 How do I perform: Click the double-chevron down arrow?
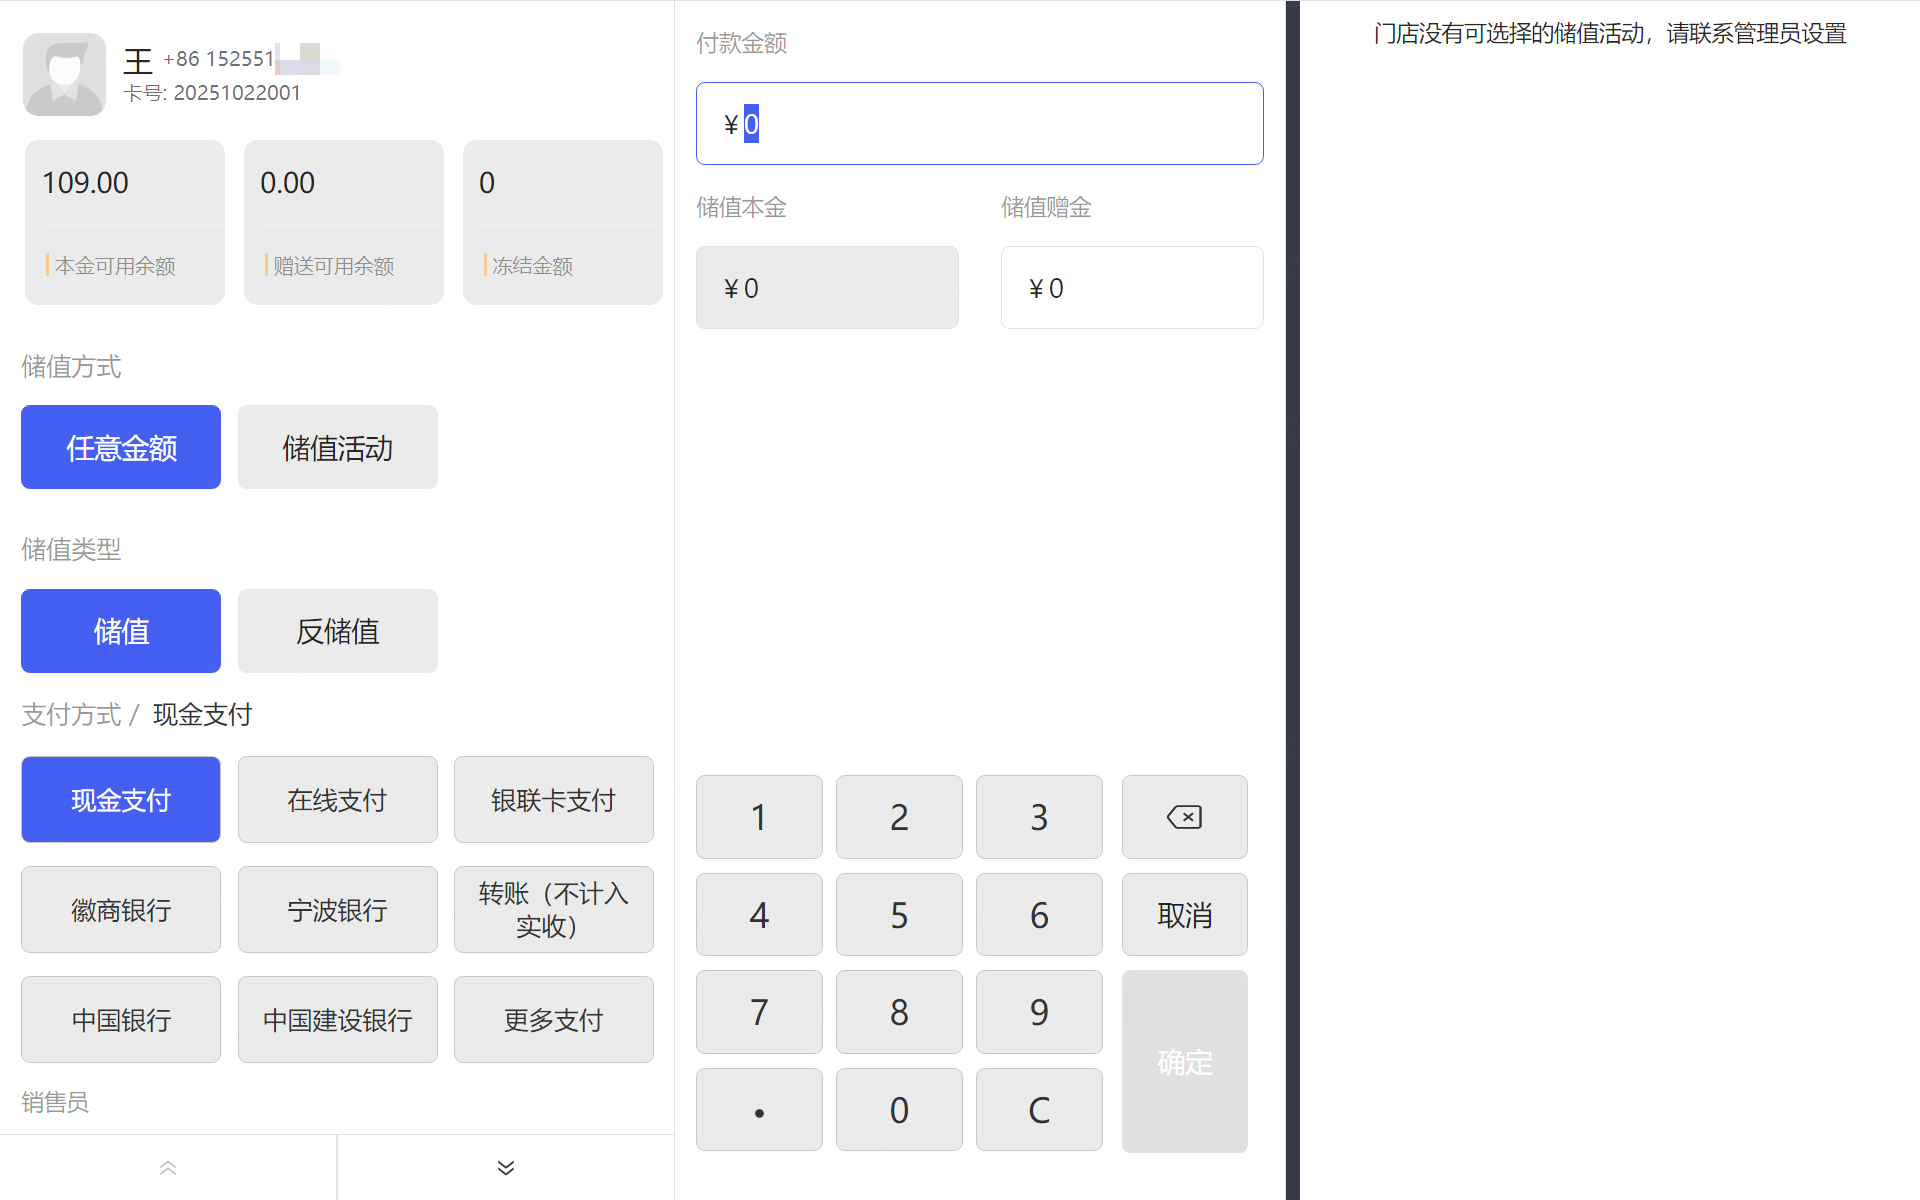click(x=506, y=1168)
